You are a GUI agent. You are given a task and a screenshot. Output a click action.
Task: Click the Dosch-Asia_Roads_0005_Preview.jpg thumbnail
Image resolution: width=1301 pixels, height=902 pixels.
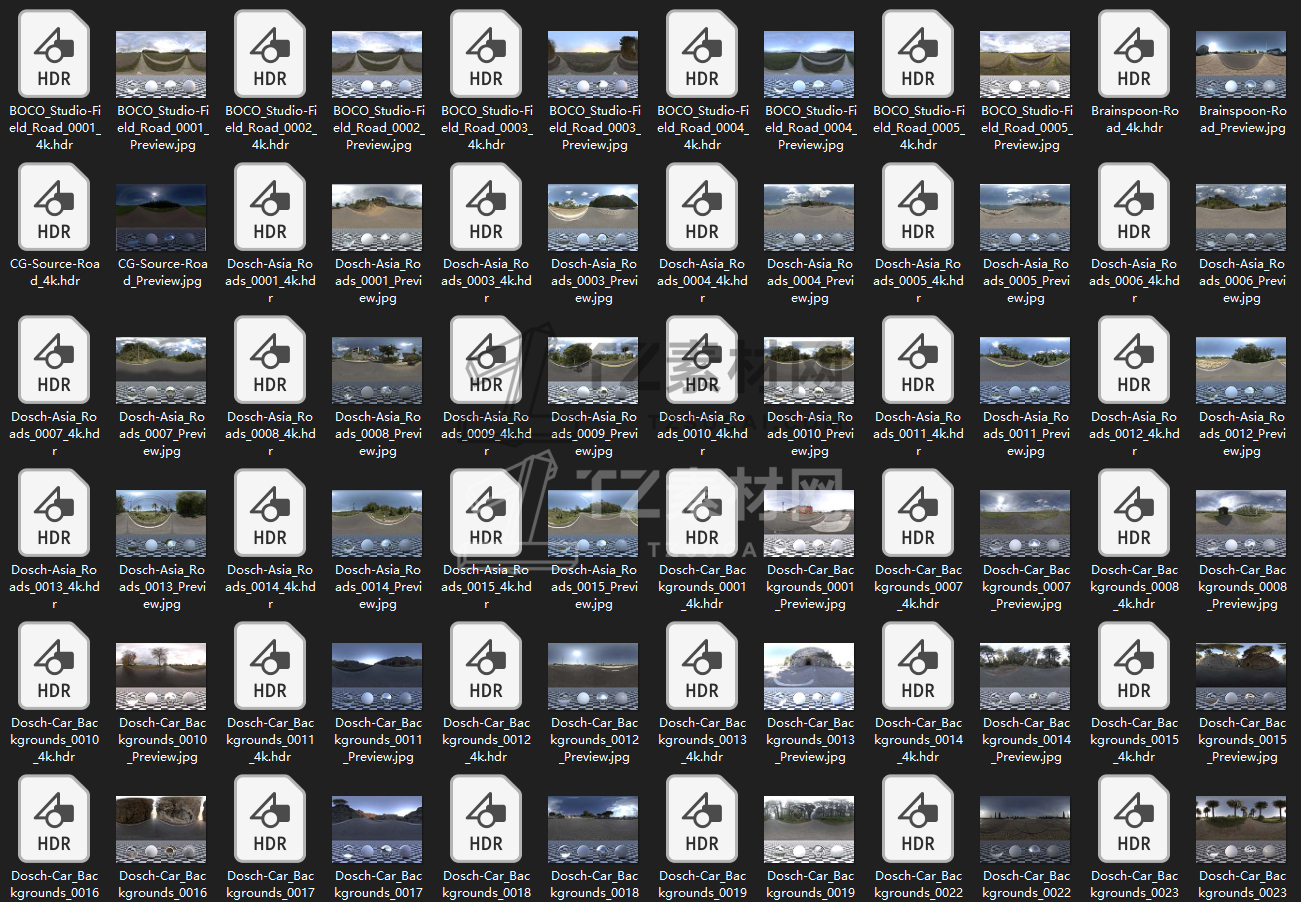click(x=1026, y=217)
